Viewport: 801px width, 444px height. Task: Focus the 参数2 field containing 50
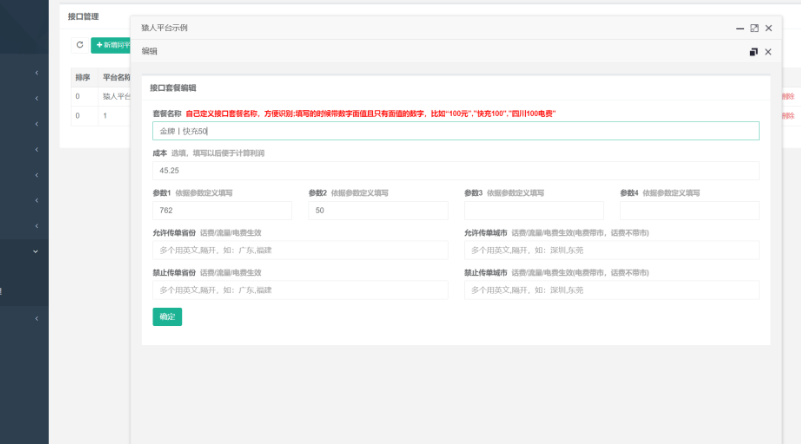[378, 211]
